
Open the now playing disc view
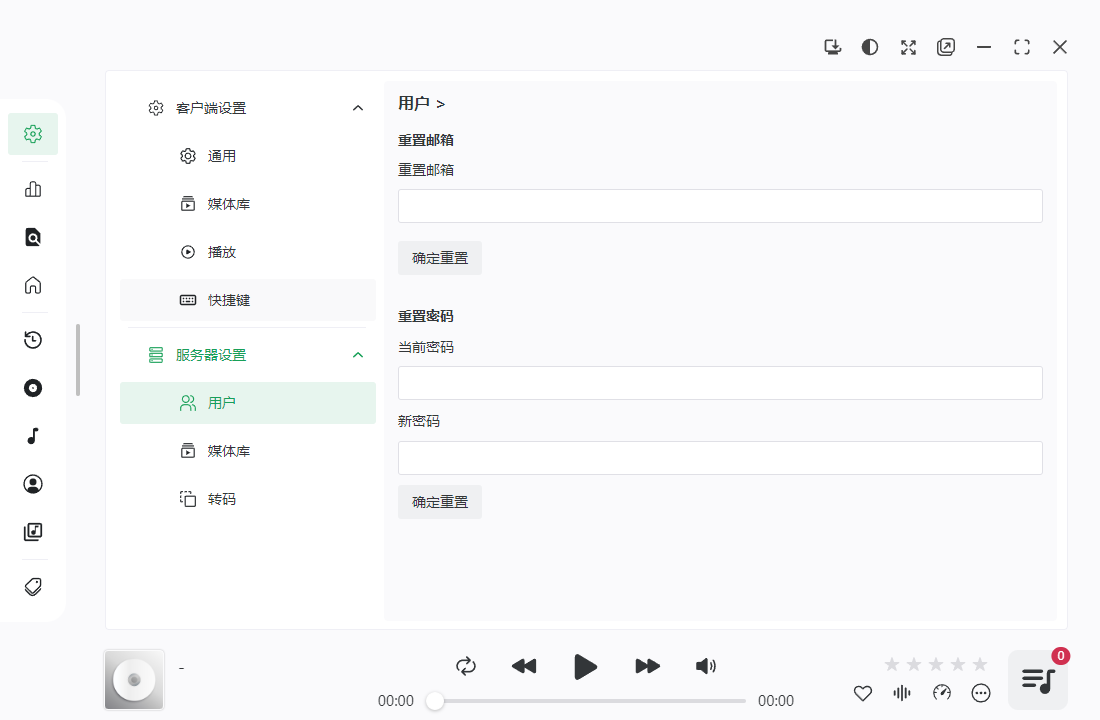coord(32,388)
